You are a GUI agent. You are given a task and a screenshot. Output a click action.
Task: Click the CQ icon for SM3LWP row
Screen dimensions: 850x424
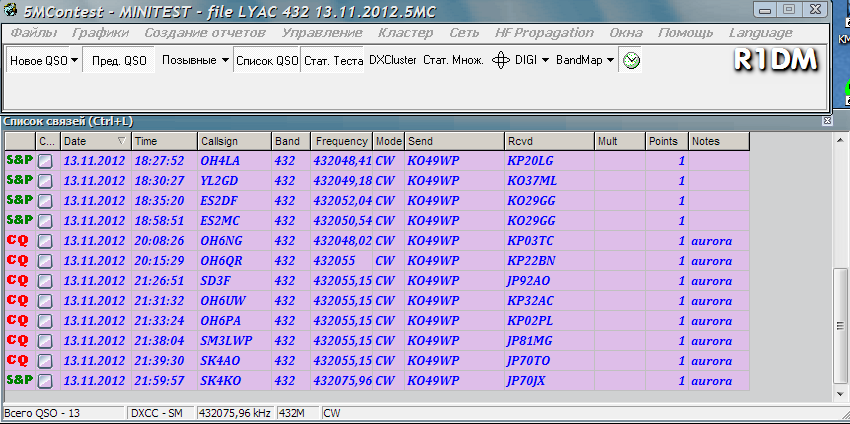click(x=18, y=340)
